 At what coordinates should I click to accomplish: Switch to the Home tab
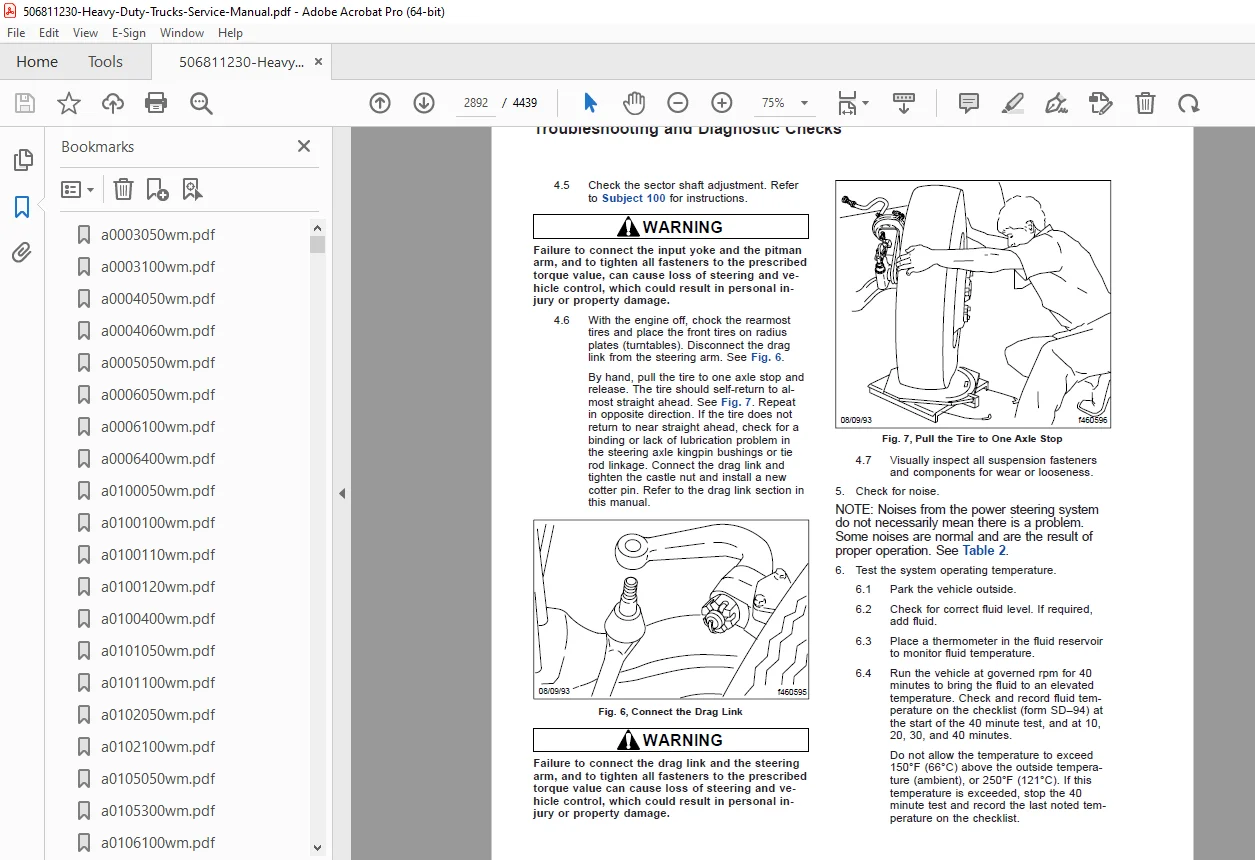coord(37,62)
